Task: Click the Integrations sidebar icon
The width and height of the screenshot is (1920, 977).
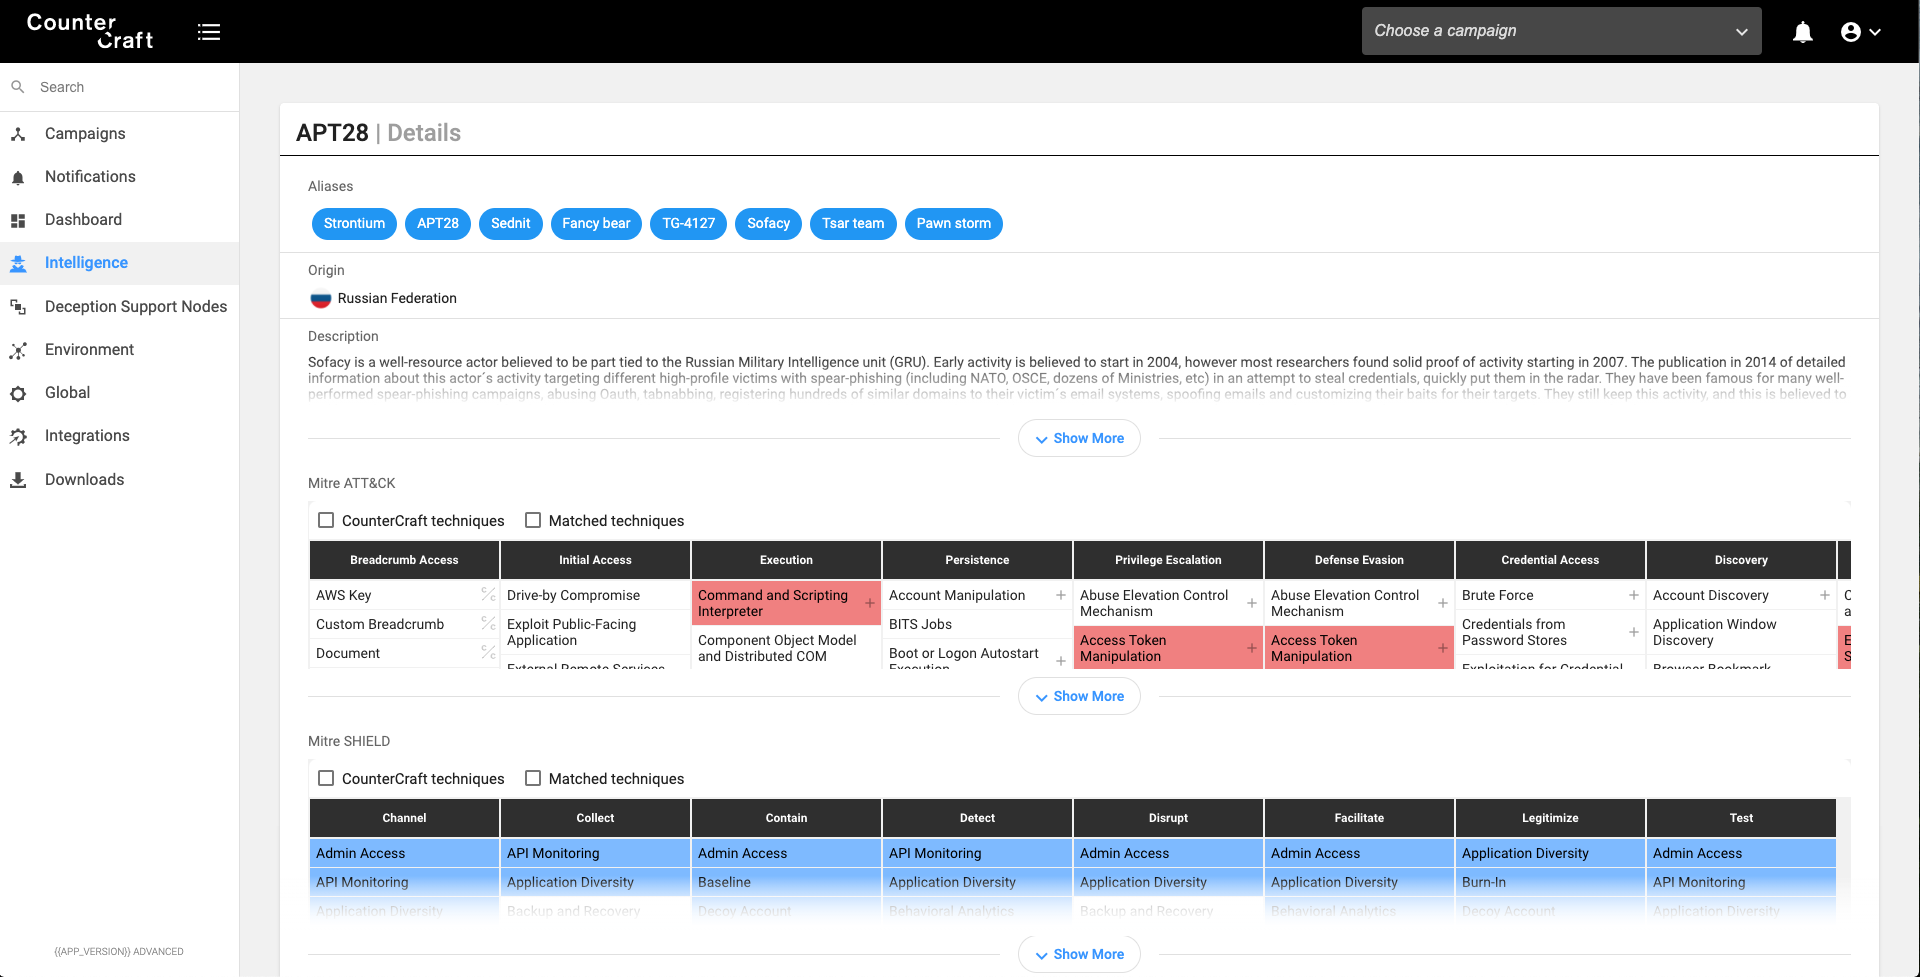Action: [18, 436]
